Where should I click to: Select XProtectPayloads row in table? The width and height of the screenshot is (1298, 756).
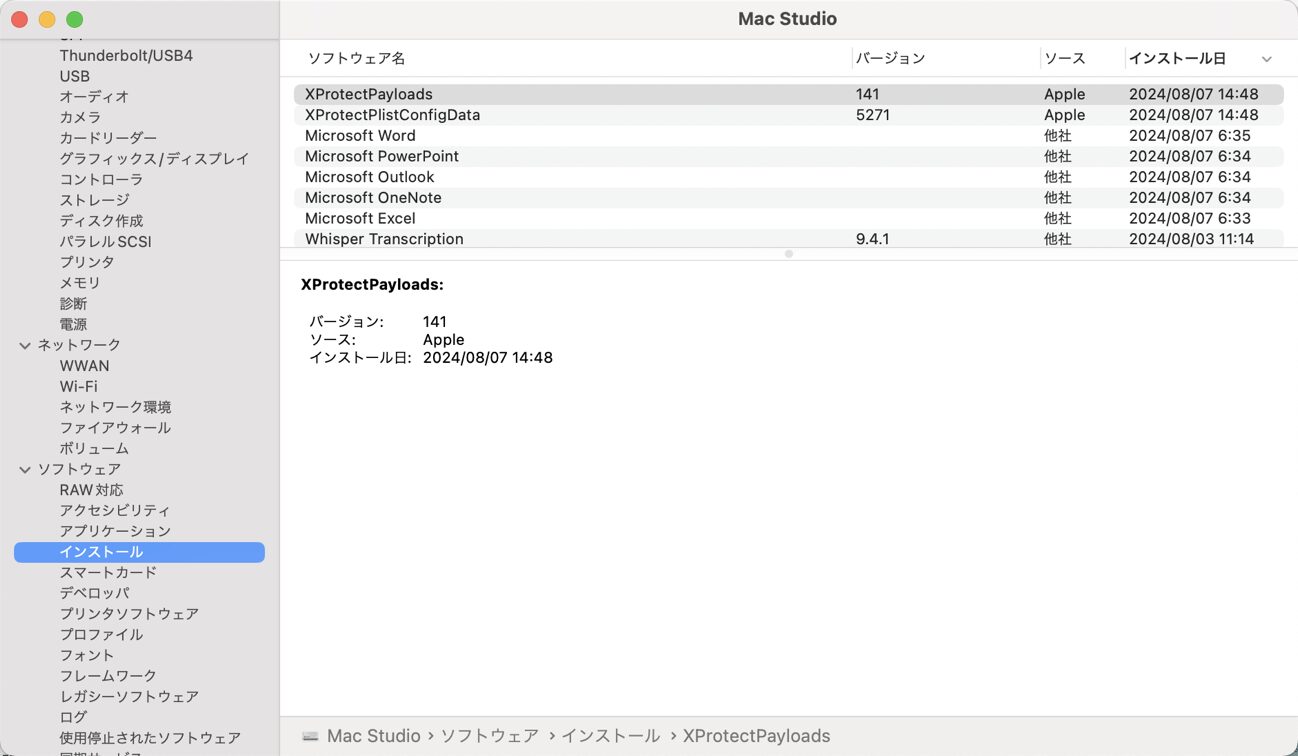point(788,94)
